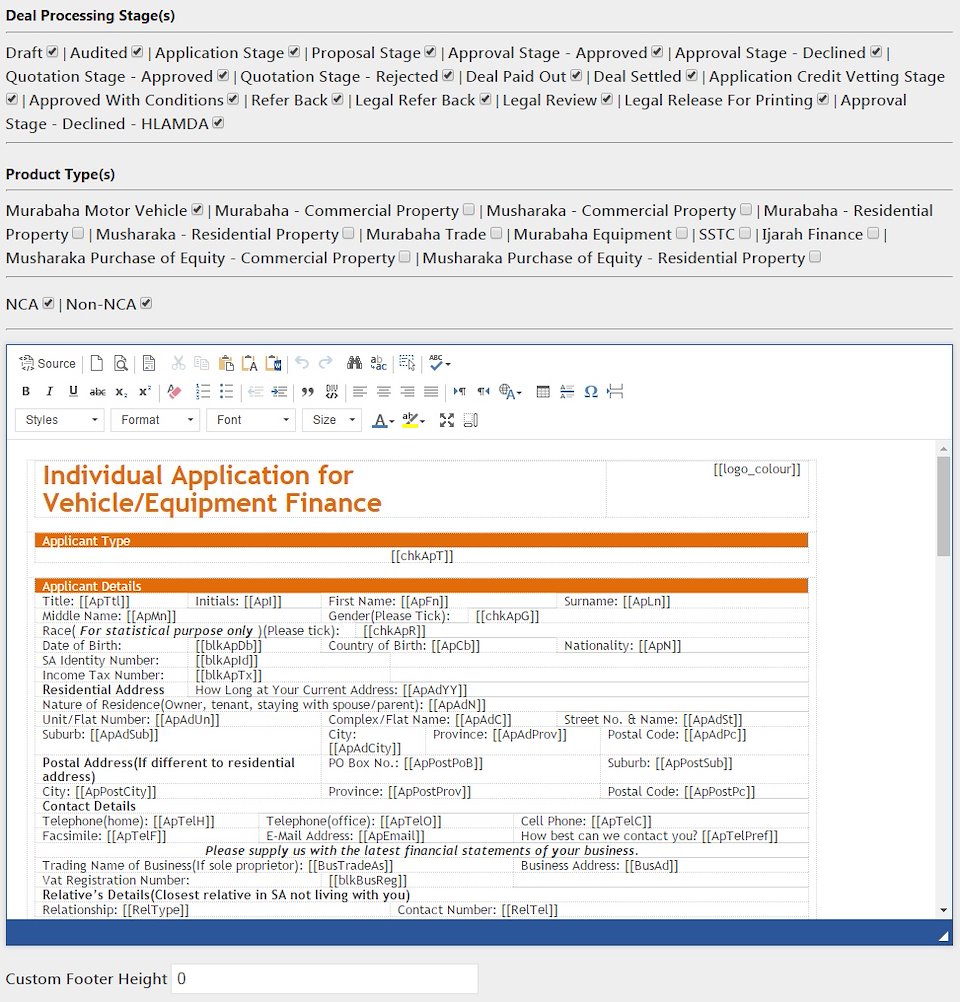Check the Murabaha Trade checkbox
The width and height of the screenshot is (960, 1002).
(496, 233)
